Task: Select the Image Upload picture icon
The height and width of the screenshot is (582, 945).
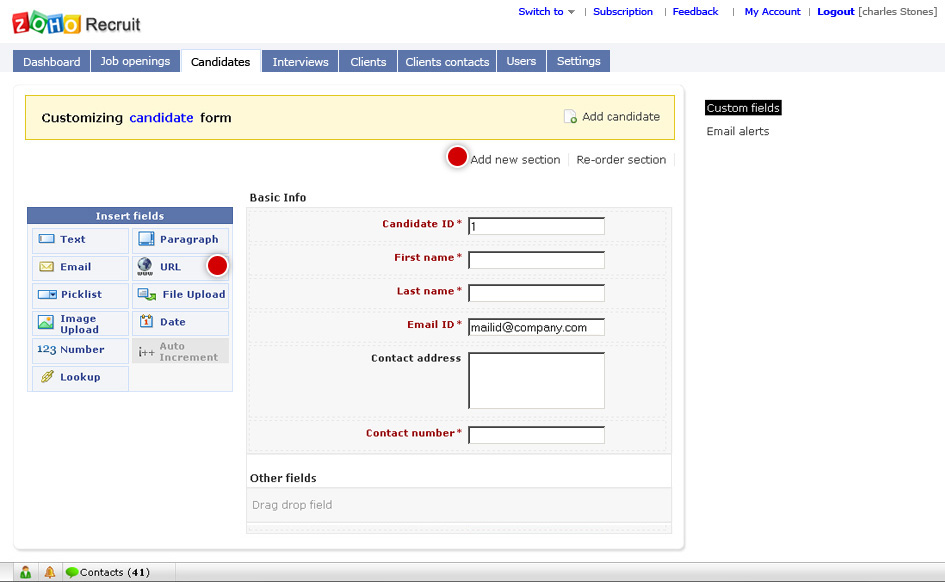Action: 46,322
